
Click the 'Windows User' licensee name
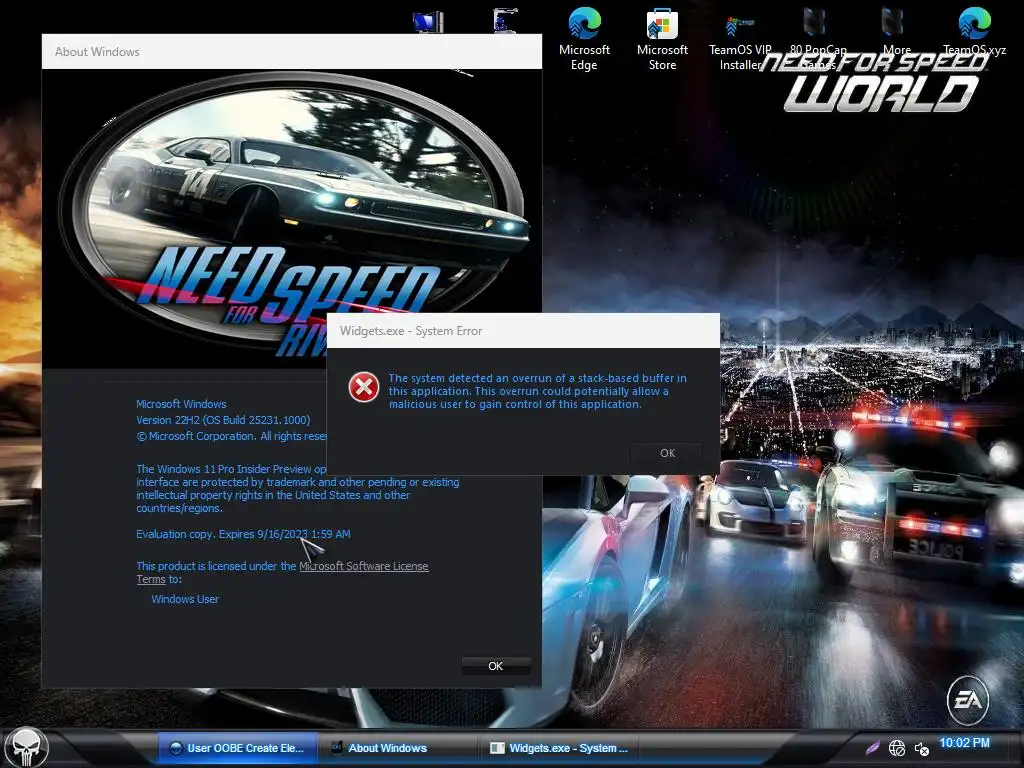click(x=185, y=599)
